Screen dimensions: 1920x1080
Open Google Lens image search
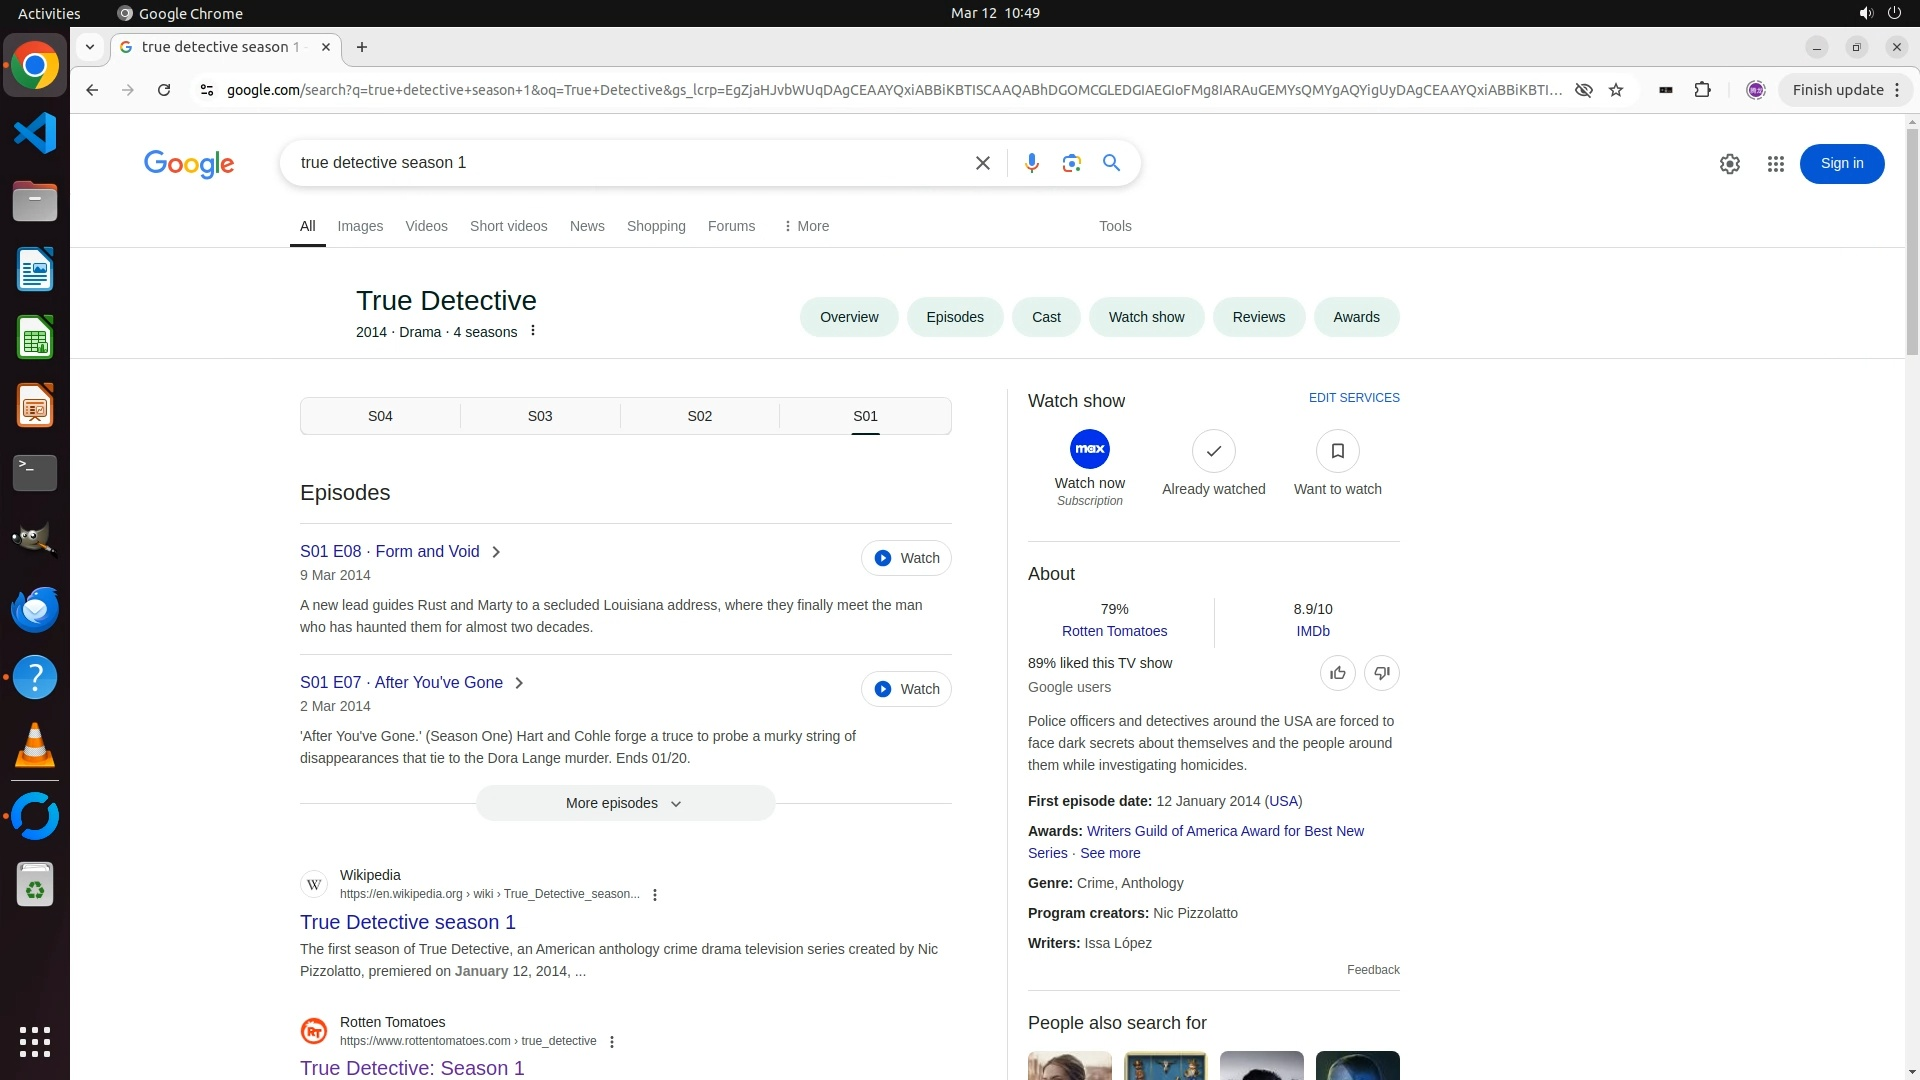click(1071, 163)
